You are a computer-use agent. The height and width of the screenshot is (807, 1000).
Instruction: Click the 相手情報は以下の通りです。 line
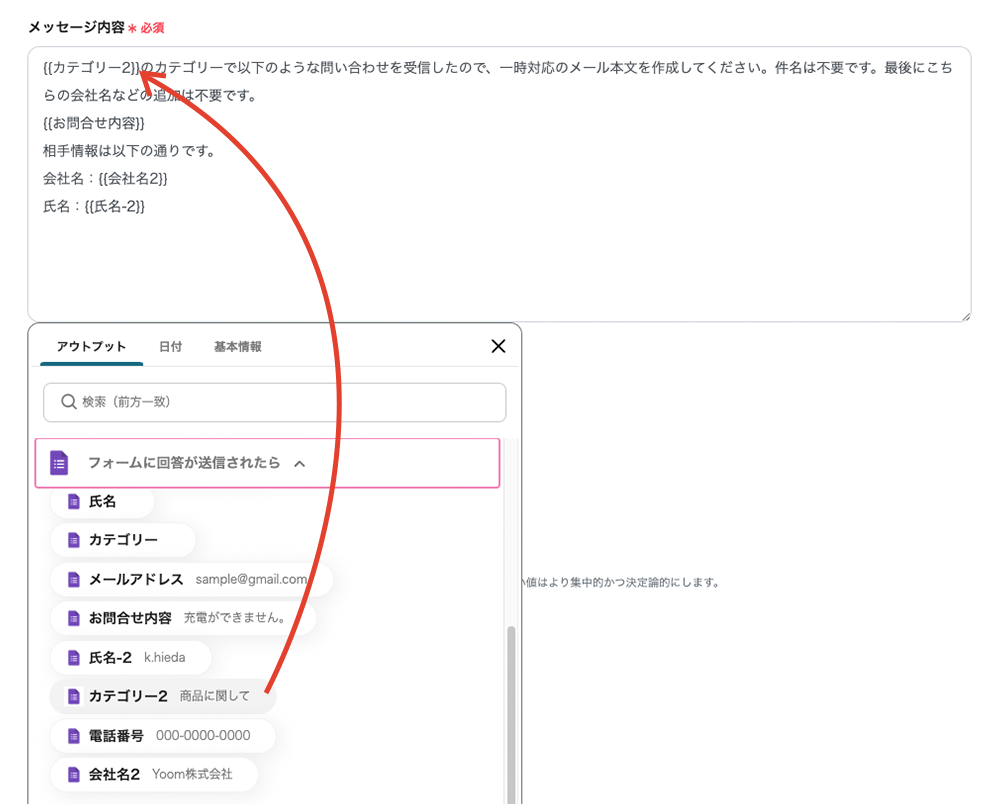tap(130, 151)
